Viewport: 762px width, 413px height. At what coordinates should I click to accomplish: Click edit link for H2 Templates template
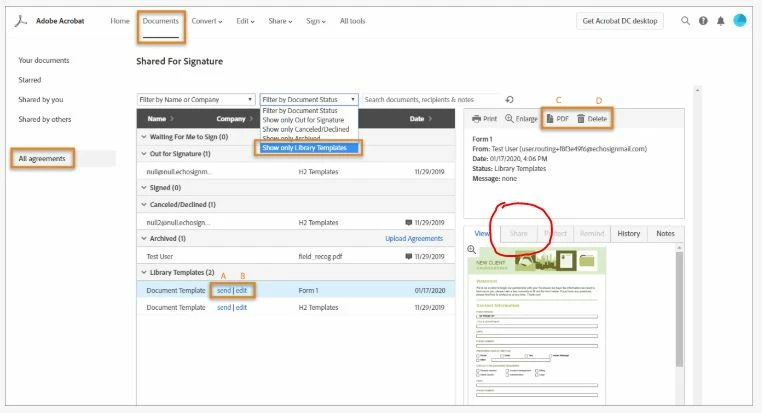point(242,308)
